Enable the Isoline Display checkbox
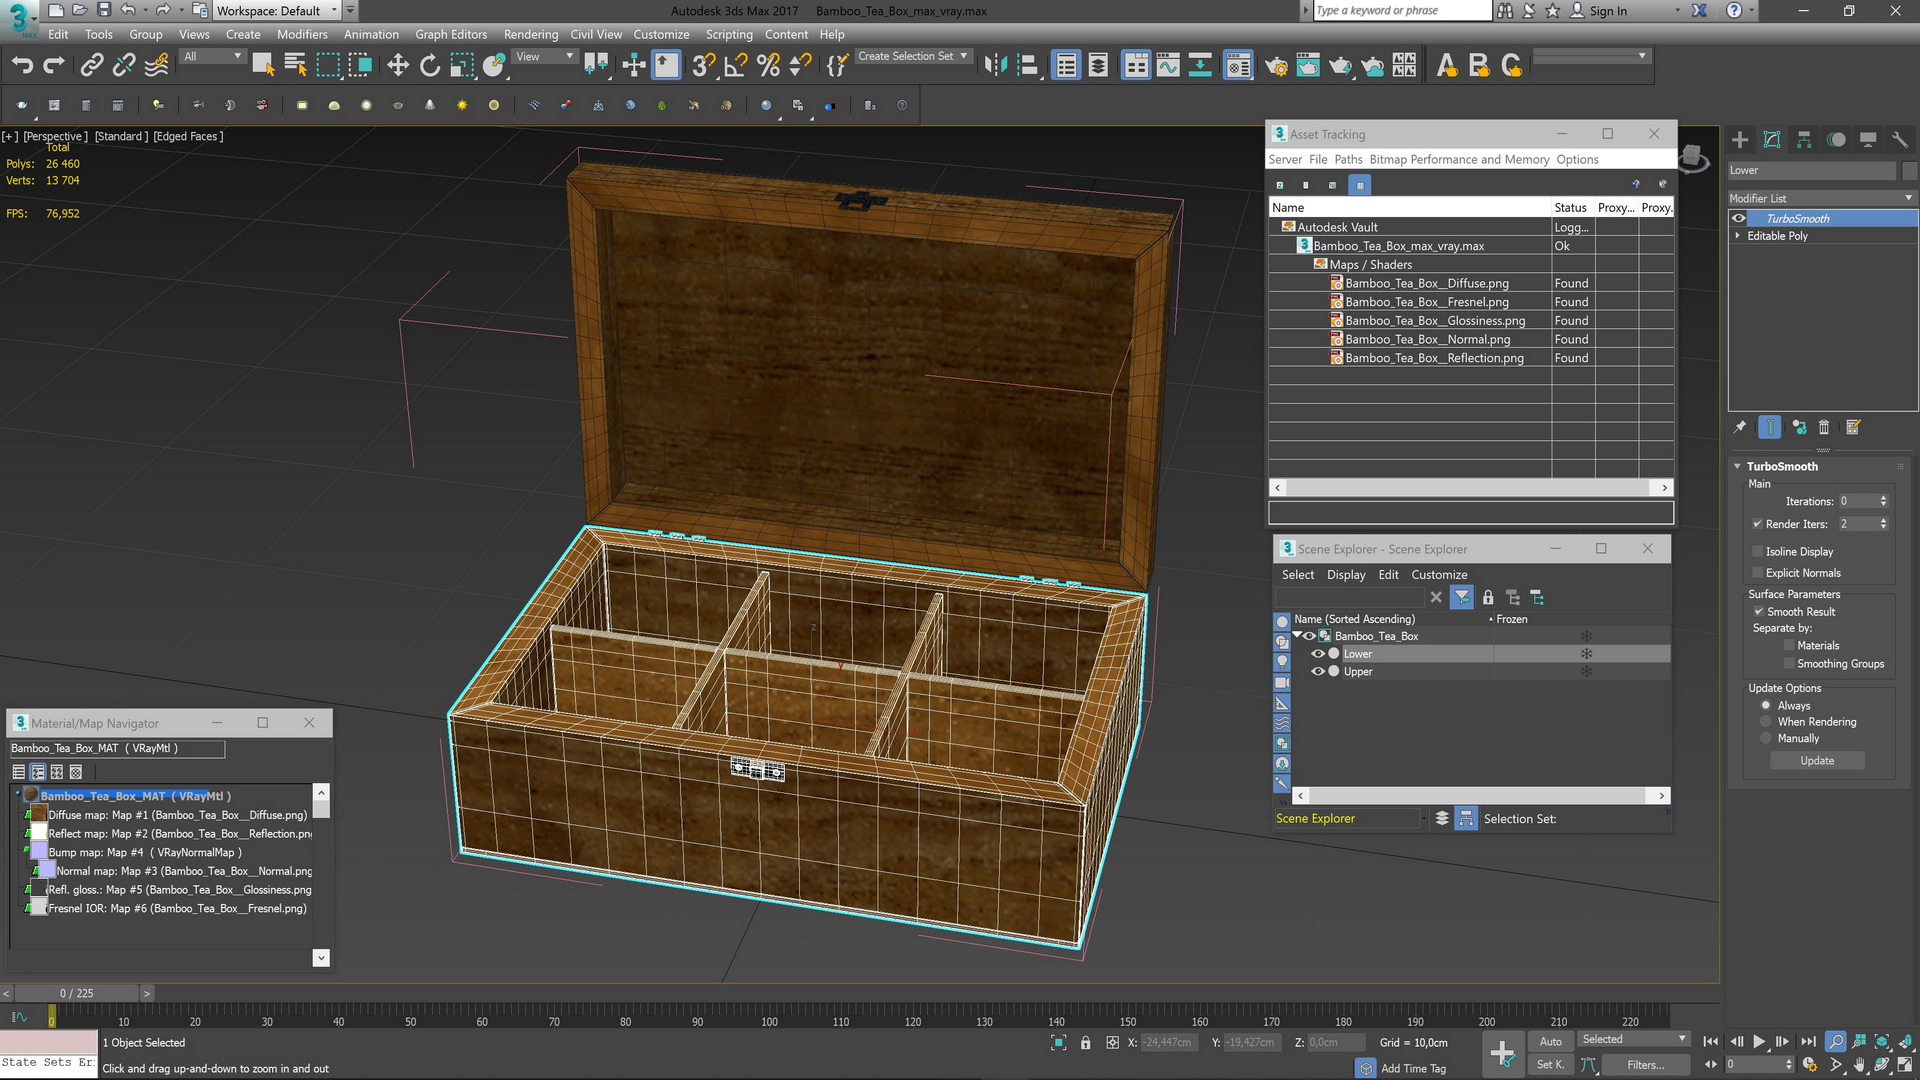Viewport: 1920px width, 1080px height. pos(1757,552)
